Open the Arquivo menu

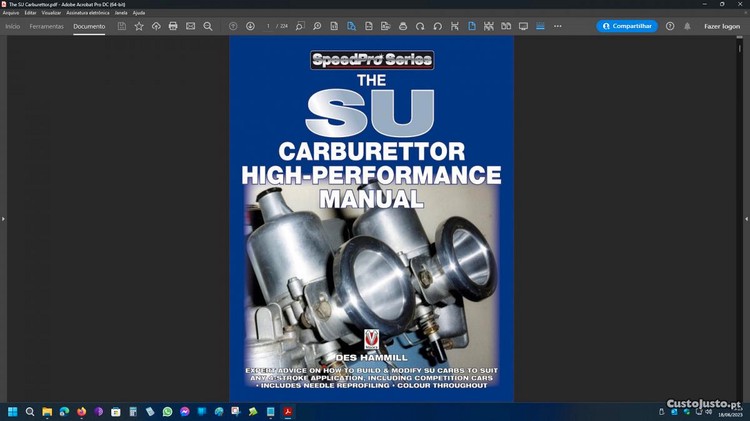coord(11,13)
